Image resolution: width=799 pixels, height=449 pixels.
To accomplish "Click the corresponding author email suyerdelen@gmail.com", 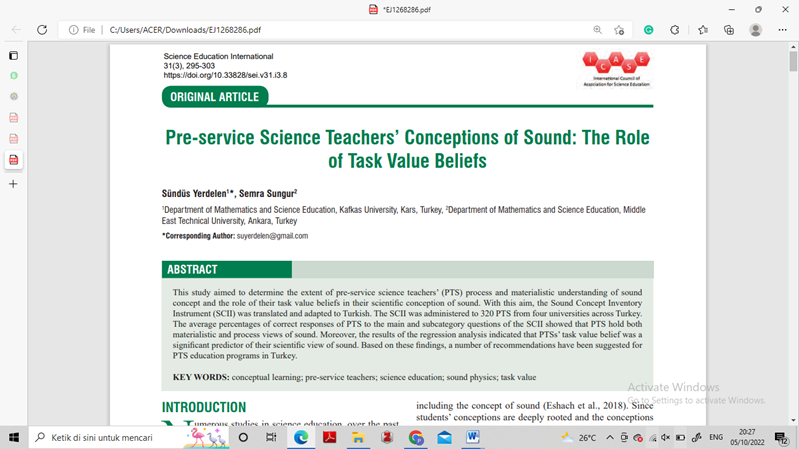I will click(272, 236).
